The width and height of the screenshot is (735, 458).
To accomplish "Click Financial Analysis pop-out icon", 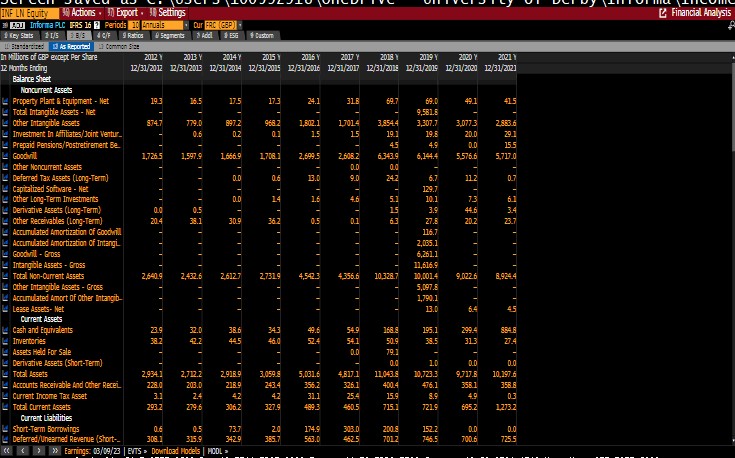I will point(663,13).
